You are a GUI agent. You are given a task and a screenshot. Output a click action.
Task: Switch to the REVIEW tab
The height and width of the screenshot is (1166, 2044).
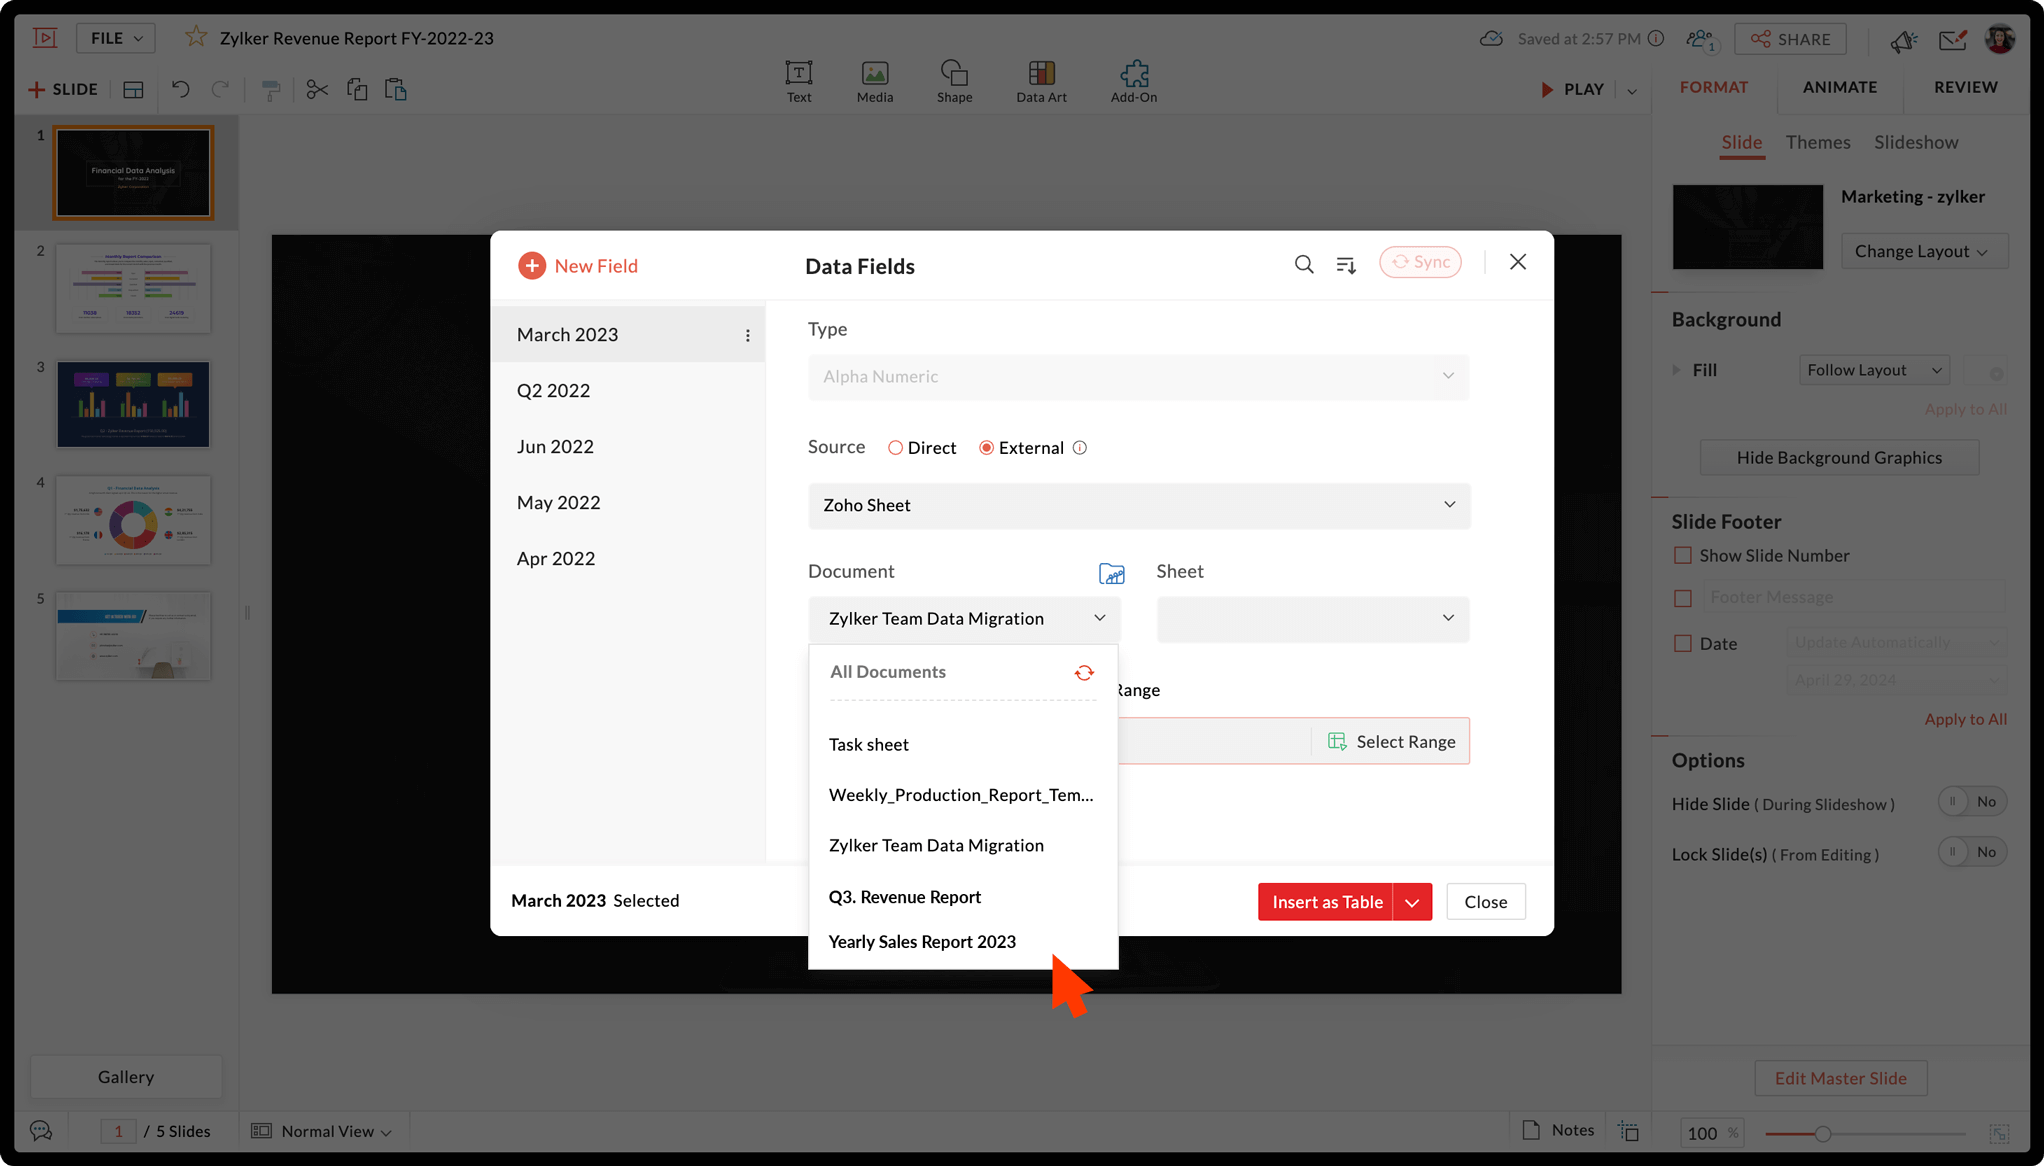point(1966,87)
